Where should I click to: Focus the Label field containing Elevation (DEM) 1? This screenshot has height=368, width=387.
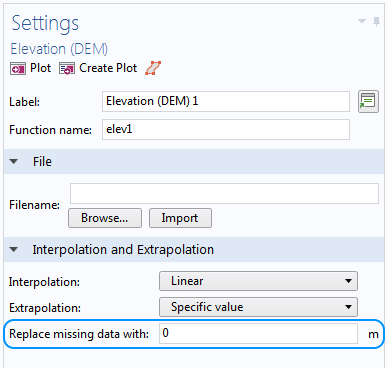point(226,101)
